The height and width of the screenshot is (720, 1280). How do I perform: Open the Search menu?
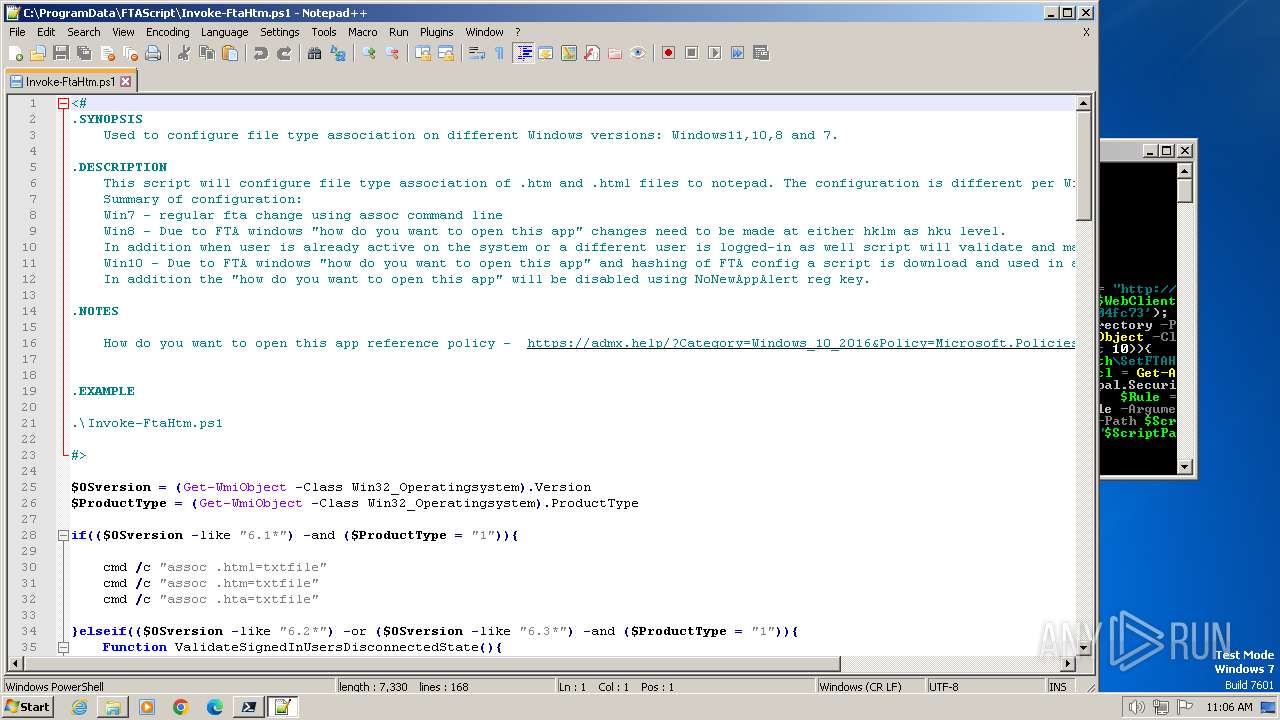[x=84, y=32]
